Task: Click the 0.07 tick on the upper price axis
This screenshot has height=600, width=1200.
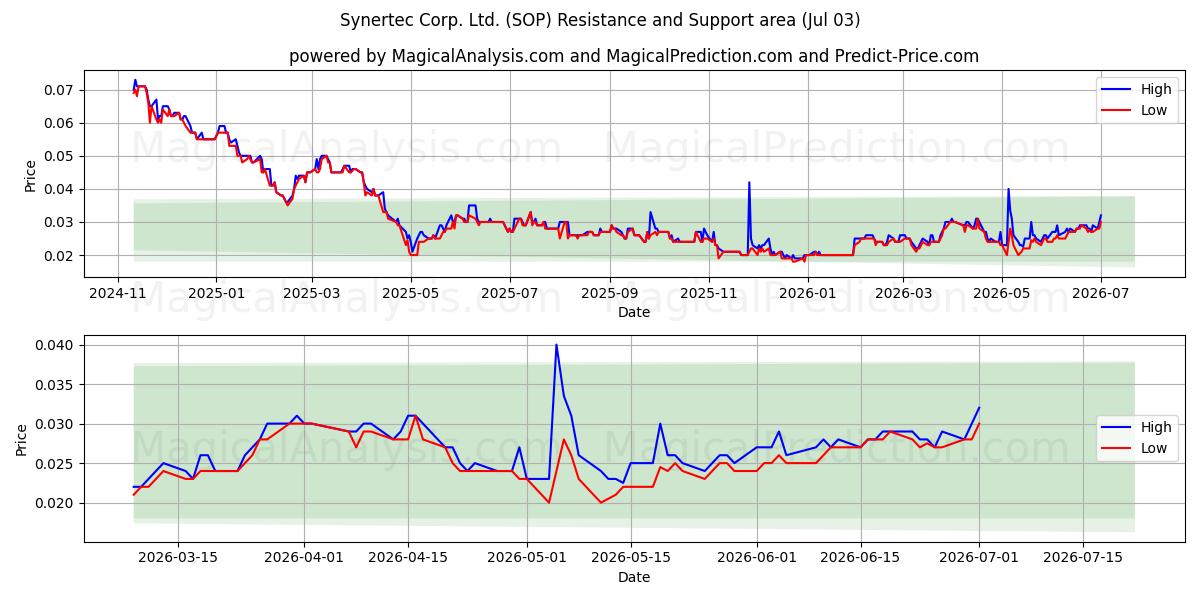Action: coord(60,90)
